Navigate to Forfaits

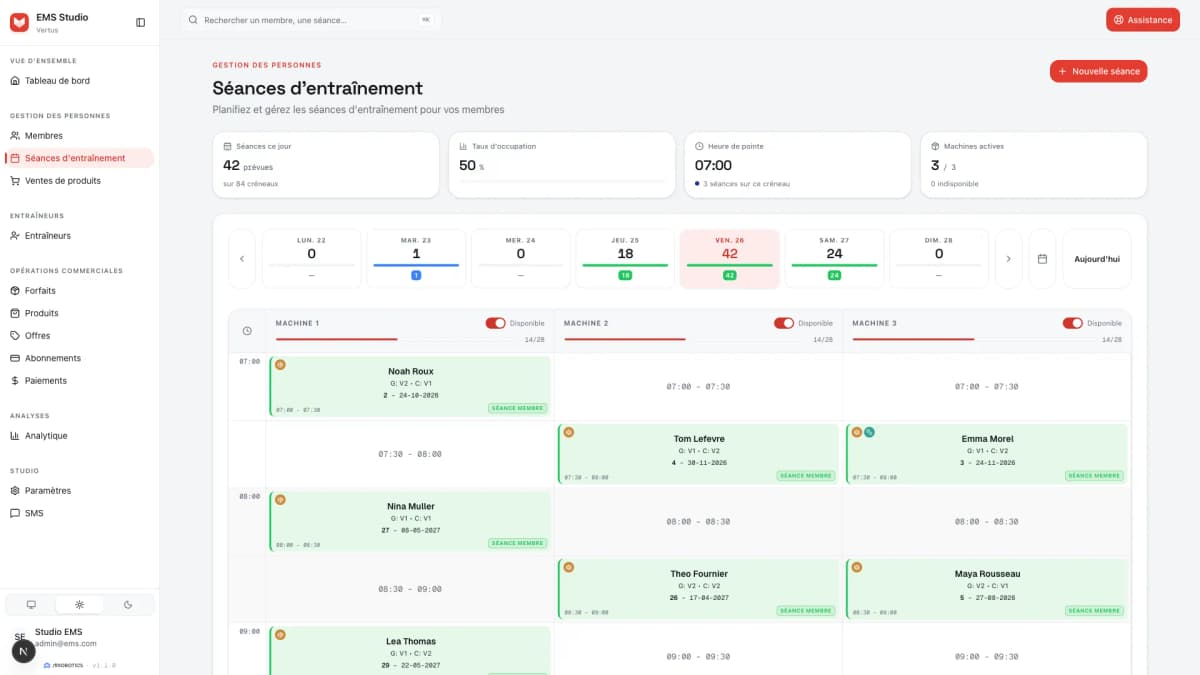coord(80,291)
